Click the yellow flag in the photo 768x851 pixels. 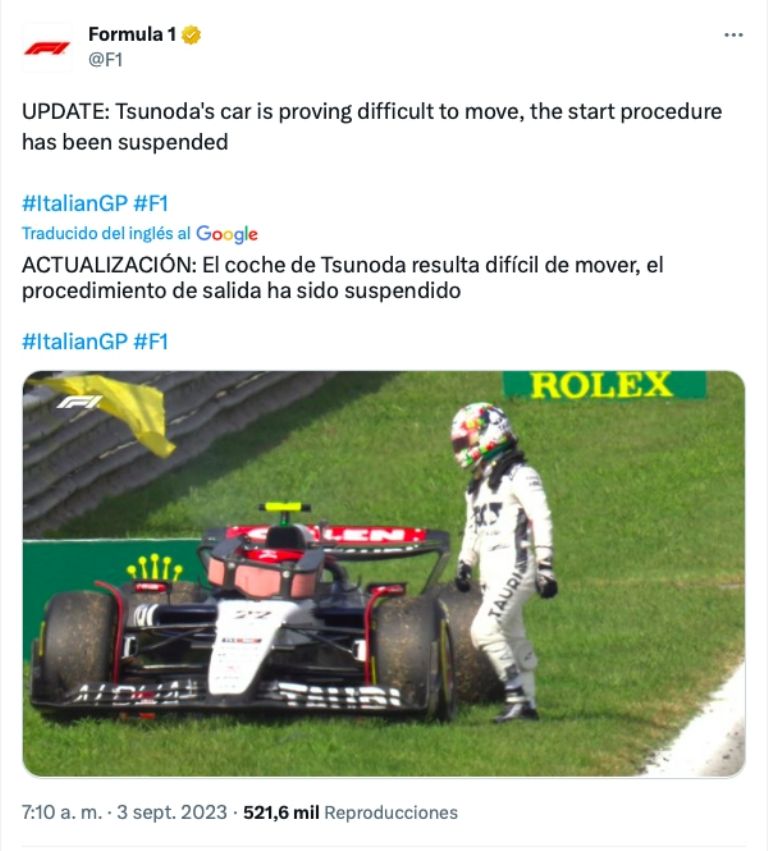coord(117,410)
